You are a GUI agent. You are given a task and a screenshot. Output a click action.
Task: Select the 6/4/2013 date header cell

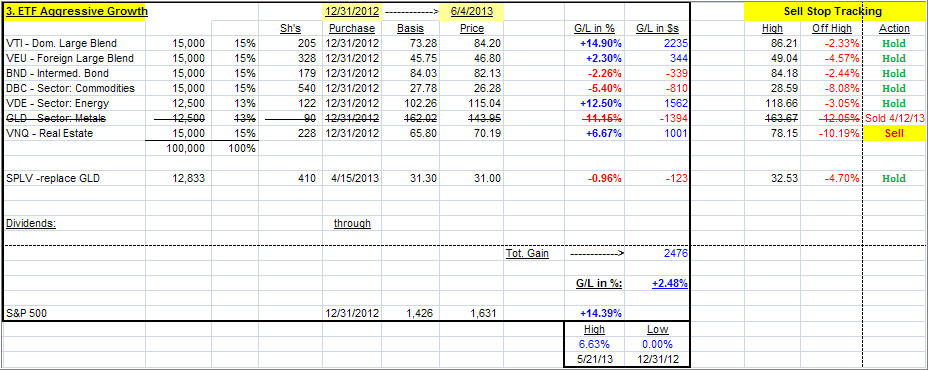[x=472, y=12]
